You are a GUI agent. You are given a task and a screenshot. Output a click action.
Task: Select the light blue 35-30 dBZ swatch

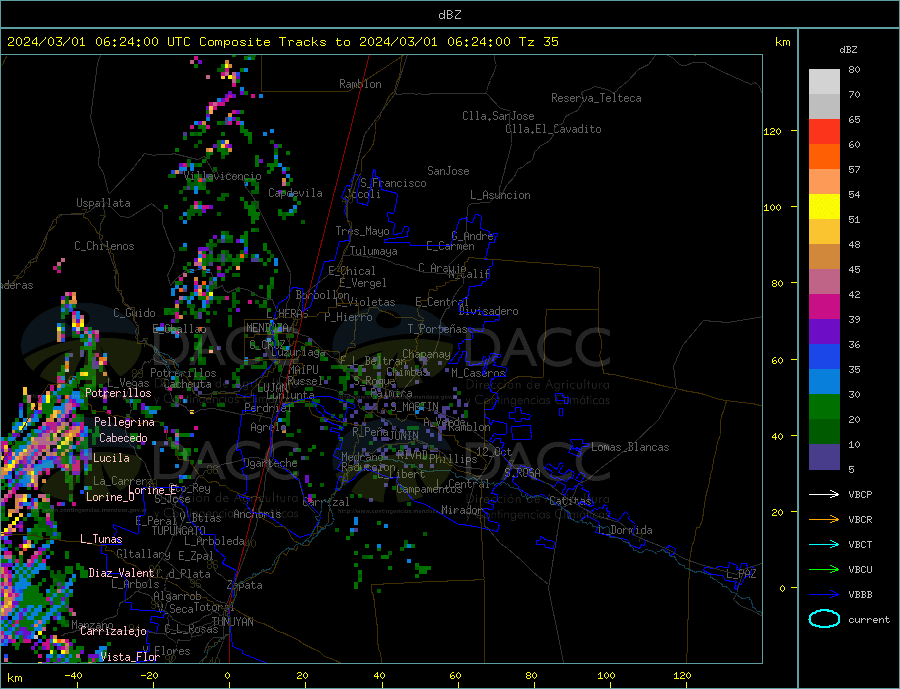click(824, 382)
